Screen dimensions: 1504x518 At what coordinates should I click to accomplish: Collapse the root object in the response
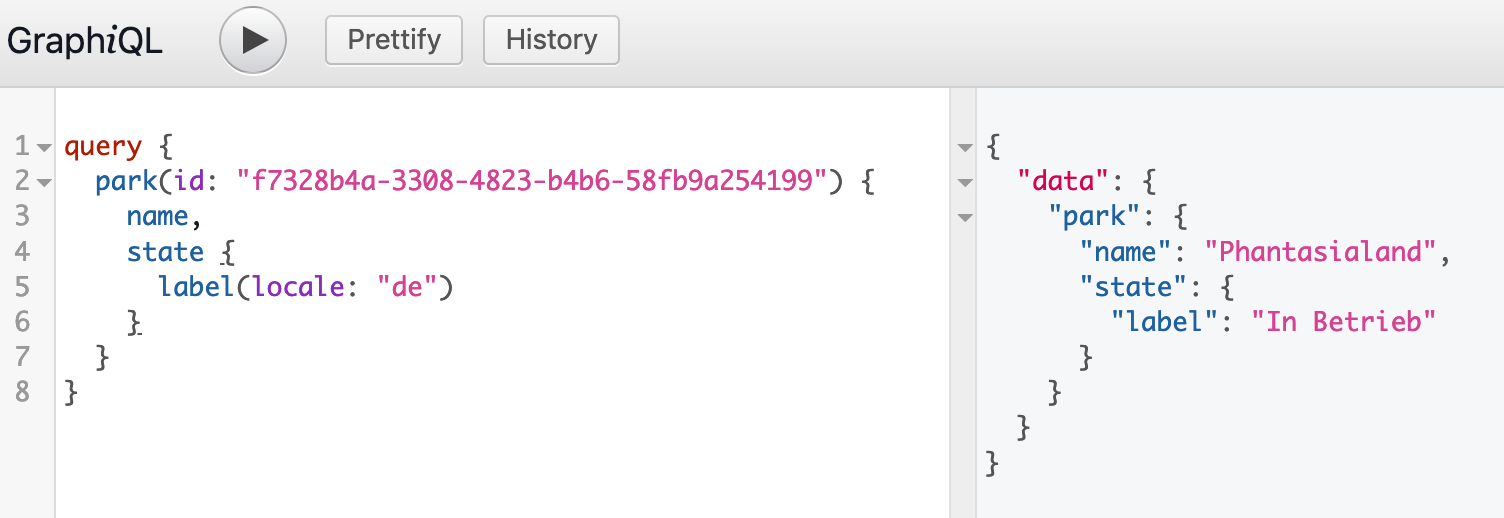click(964, 148)
